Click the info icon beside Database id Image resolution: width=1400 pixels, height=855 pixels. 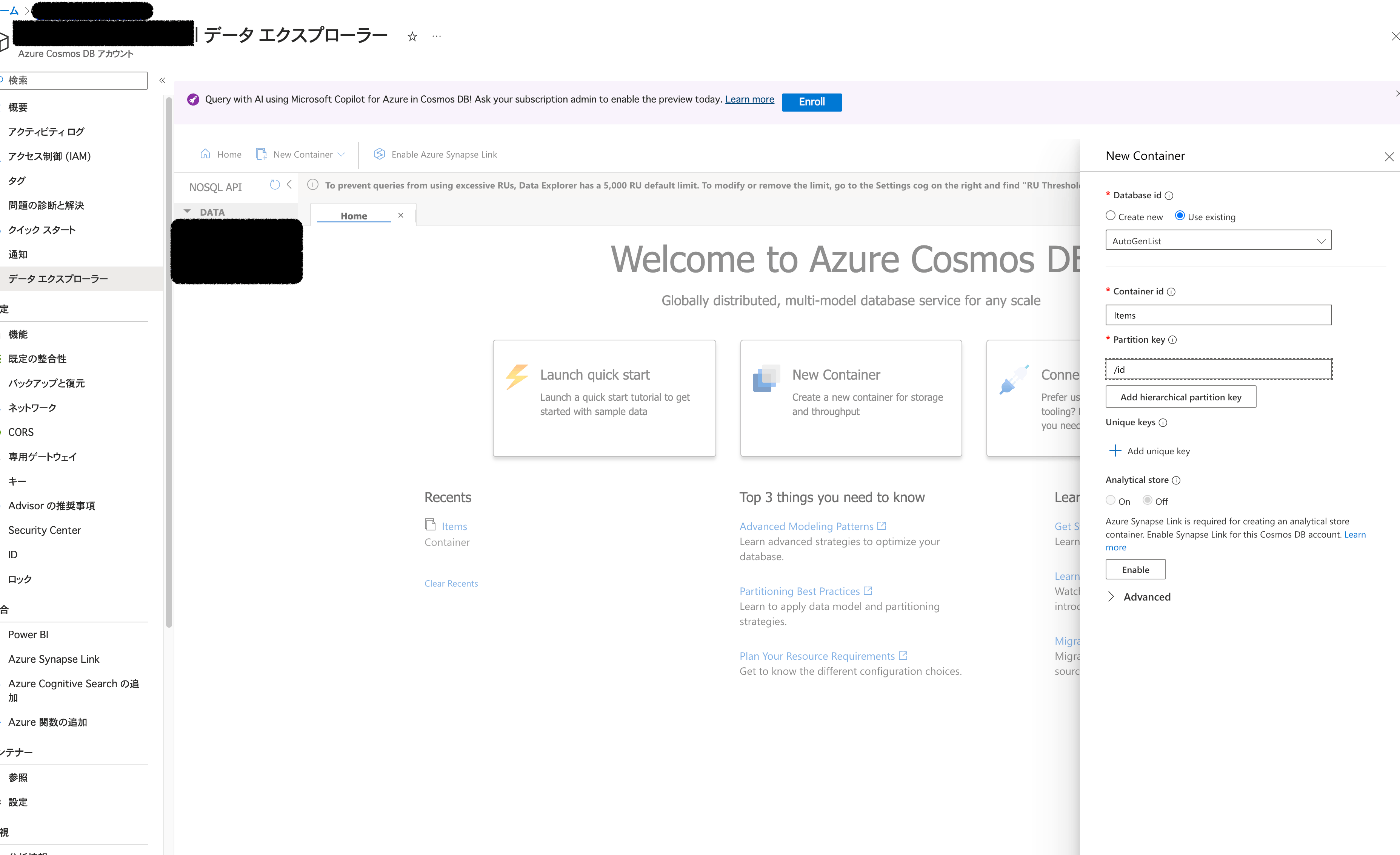[1169, 196]
